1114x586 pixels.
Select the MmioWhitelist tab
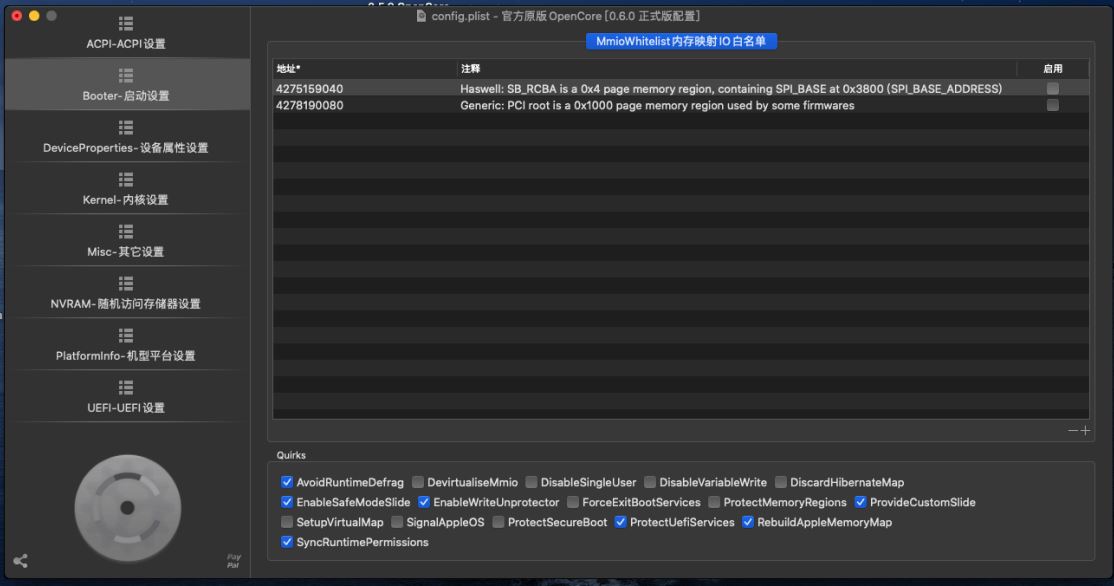pos(681,41)
